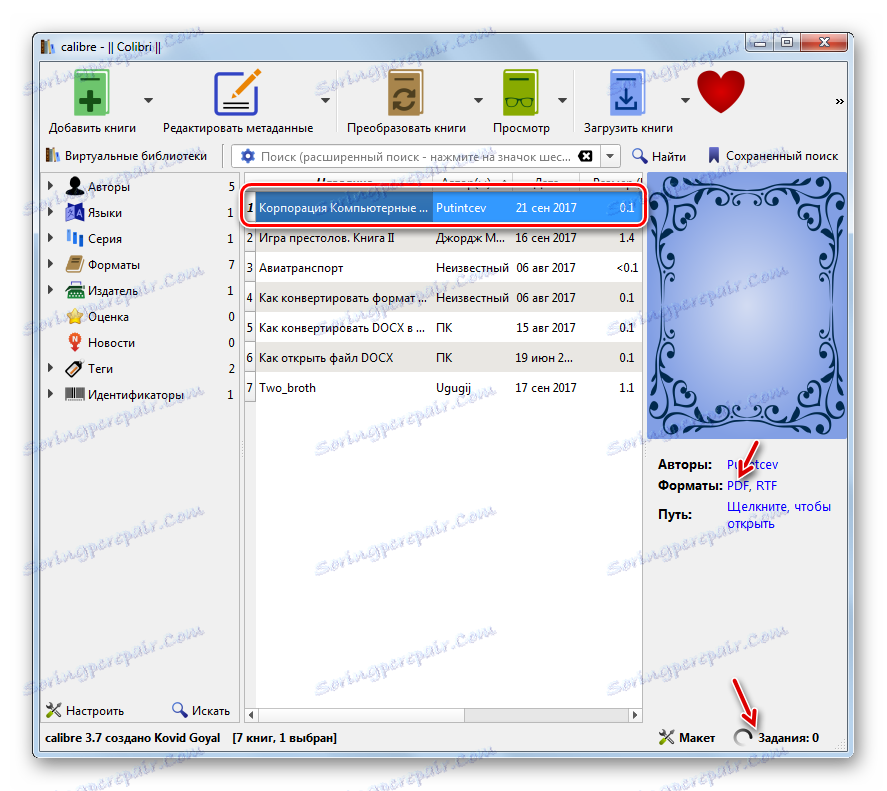Screen dimensions: 887x791
Task: Click the gear advanced search icon
Action: click(248, 156)
